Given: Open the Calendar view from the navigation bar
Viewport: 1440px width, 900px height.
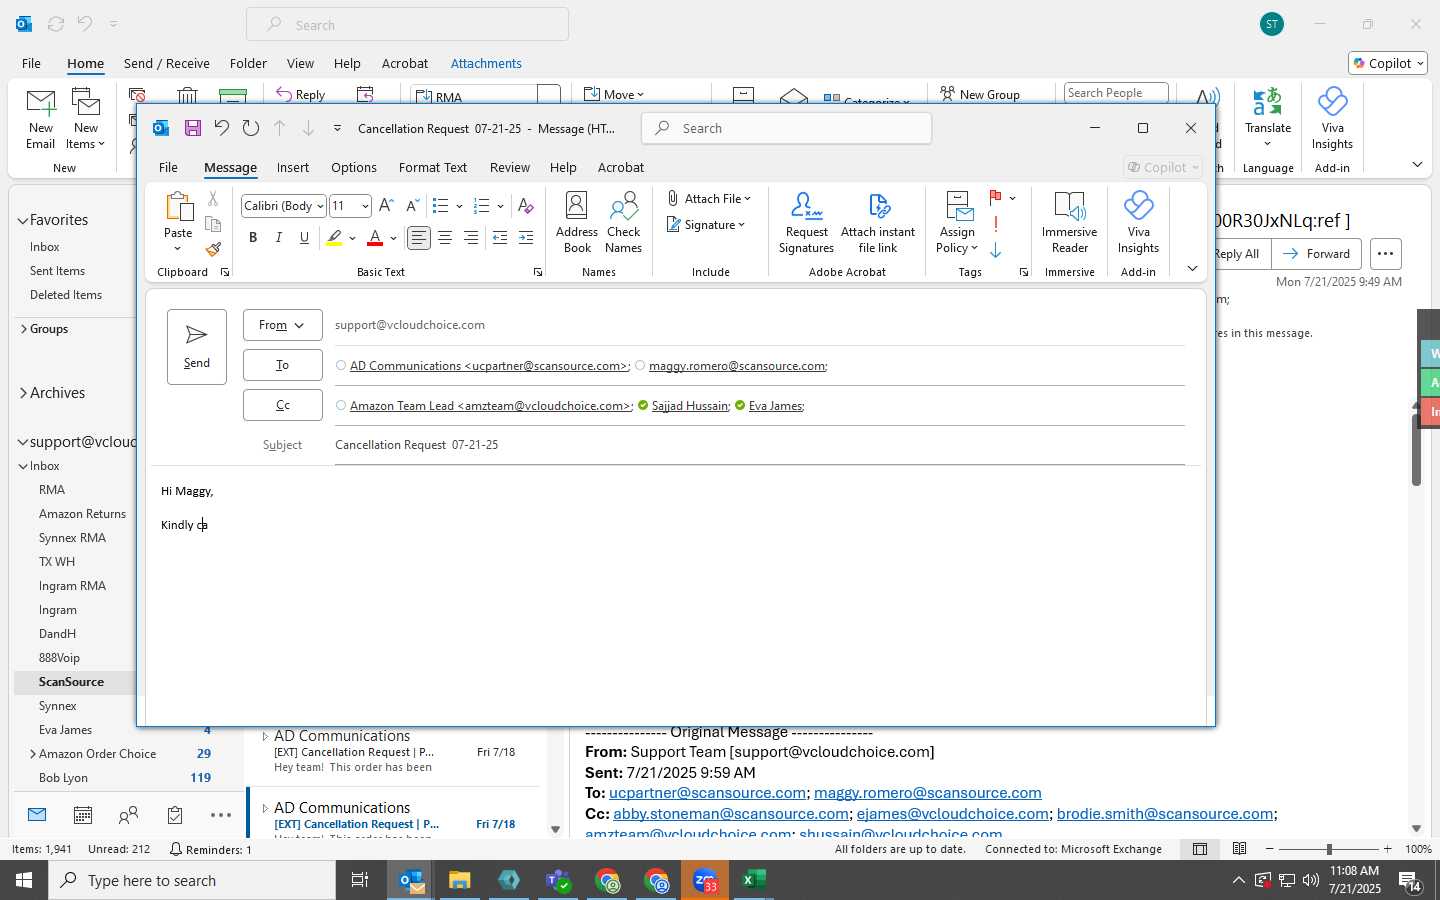Looking at the screenshot, I should pyautogui.click(x=83, y=815).
